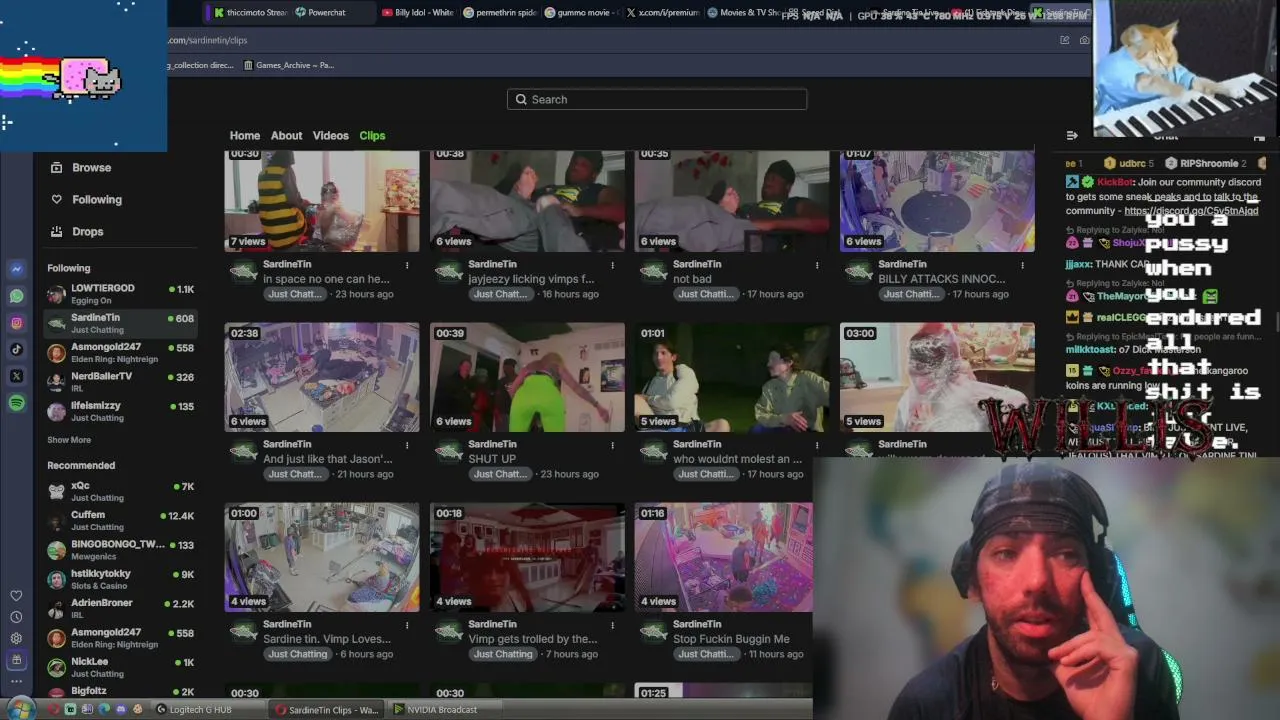Image resolution: width=1280 pixels, height=720 pixels.
Task: Play the 'Stop Fuckin Buggin Me' clip thumbnail
Action: point(724,557)
